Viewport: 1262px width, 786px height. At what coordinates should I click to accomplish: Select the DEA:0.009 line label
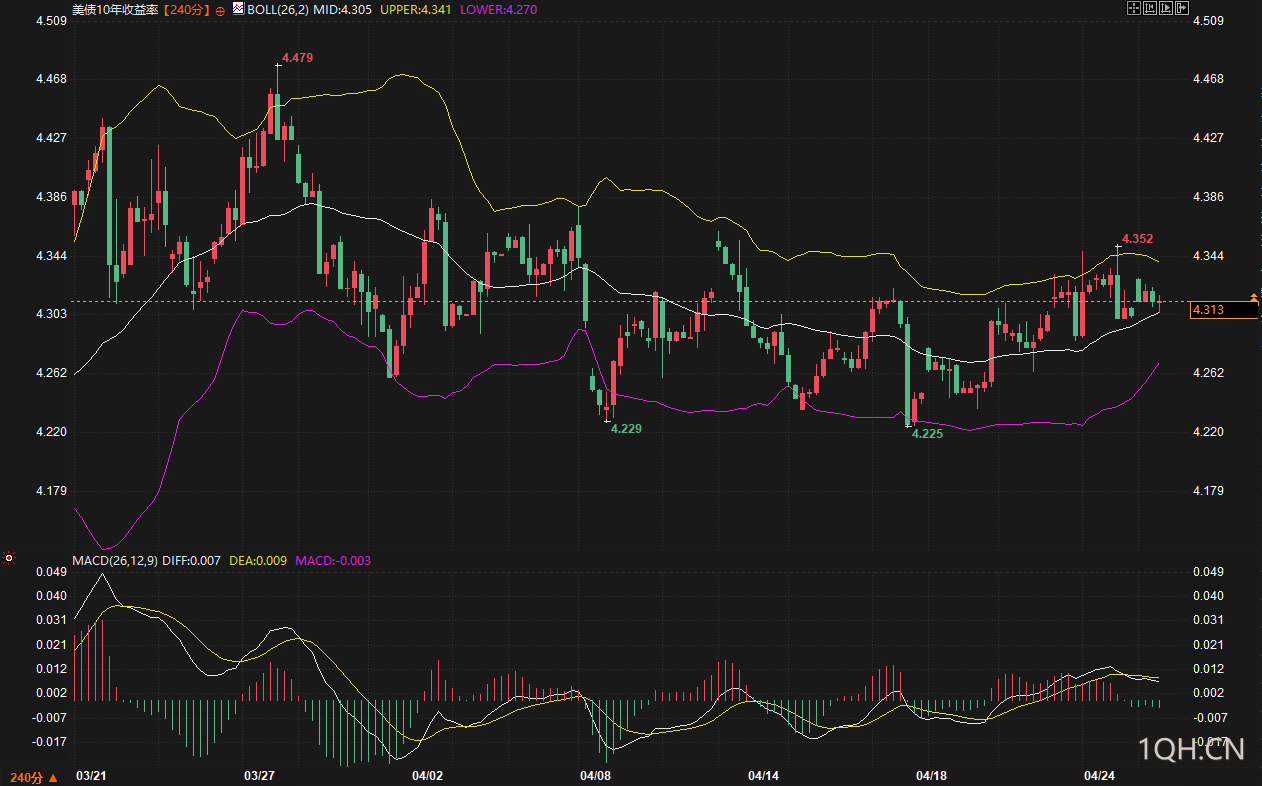(258, 561)
